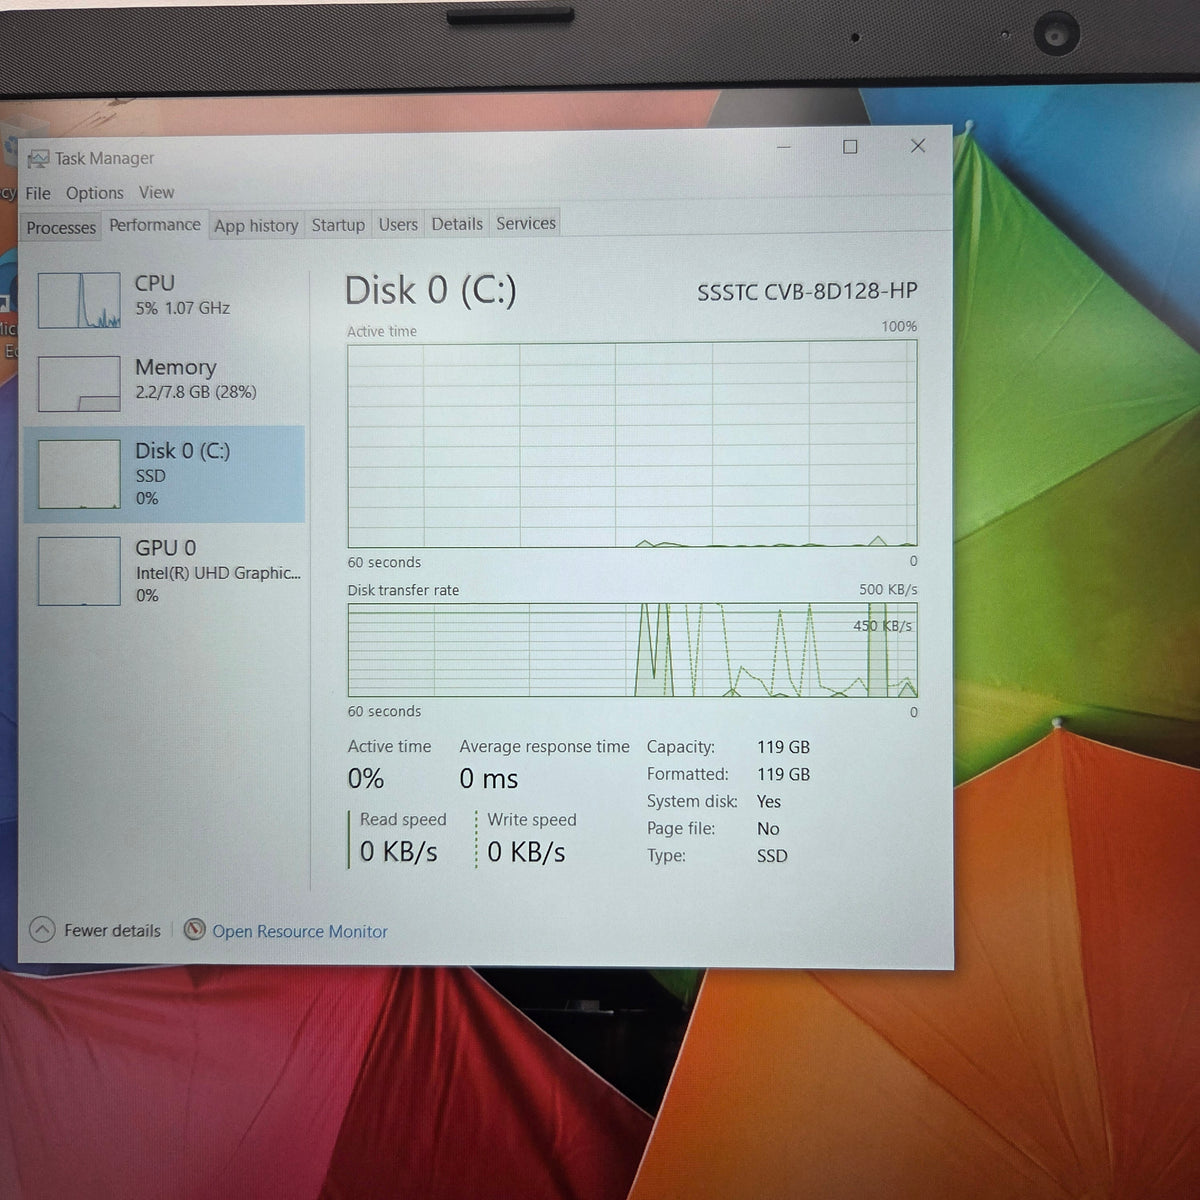Click the Active time 0% value

[366, 779]
